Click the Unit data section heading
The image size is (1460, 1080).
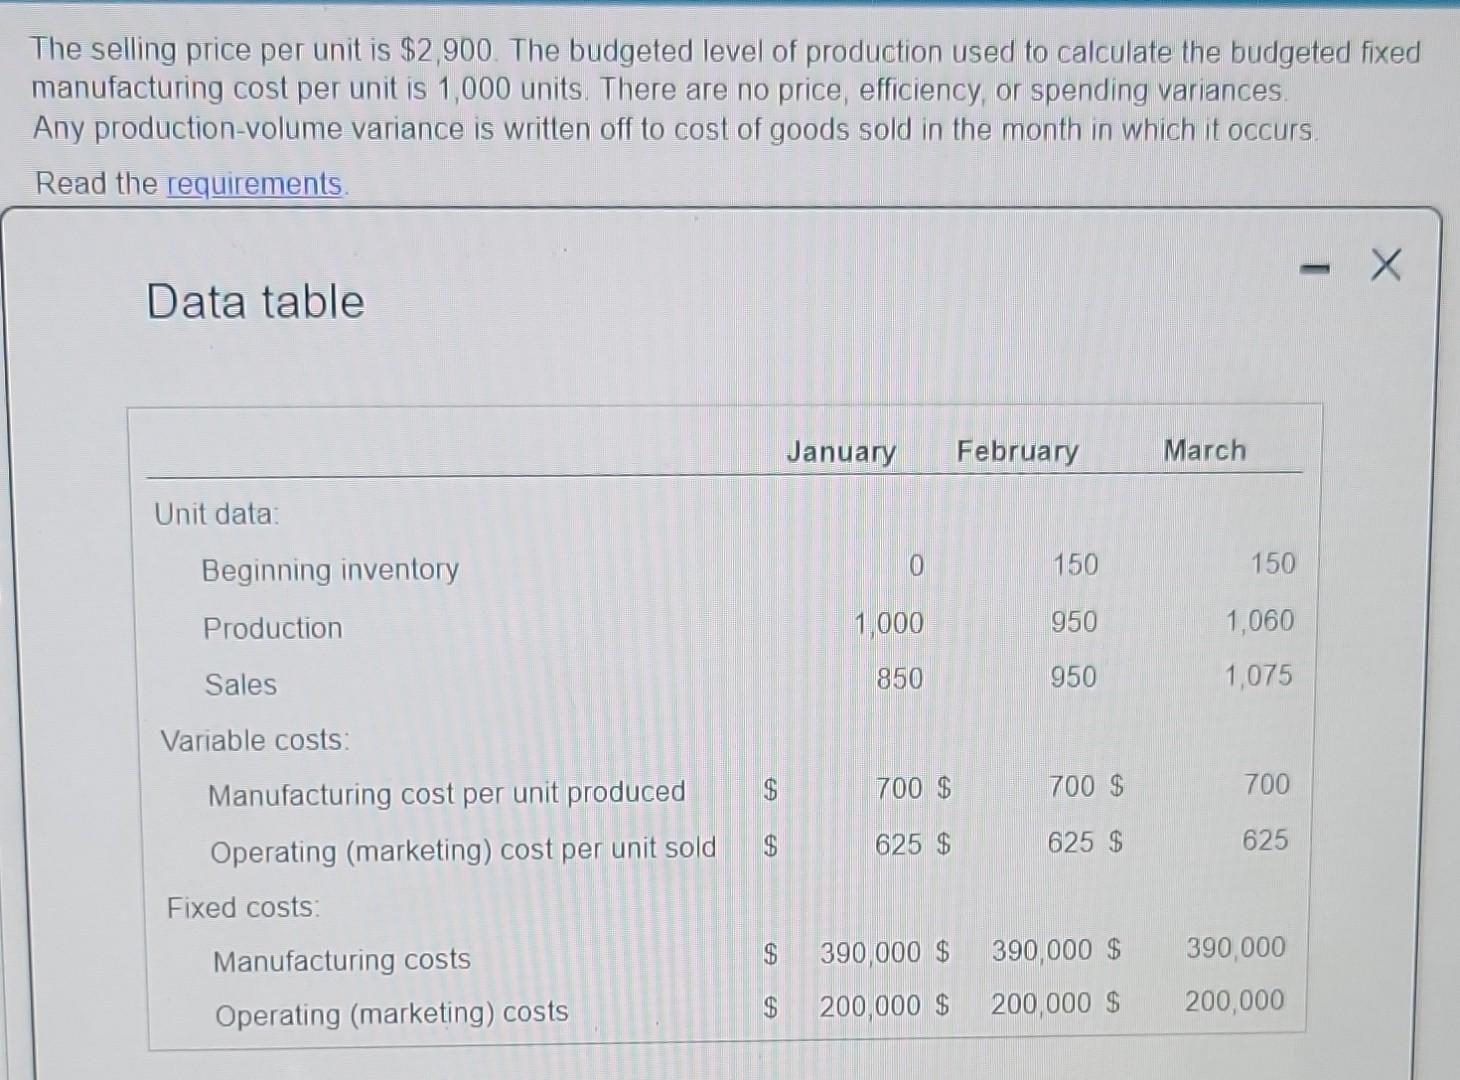(x=215, y=514)
